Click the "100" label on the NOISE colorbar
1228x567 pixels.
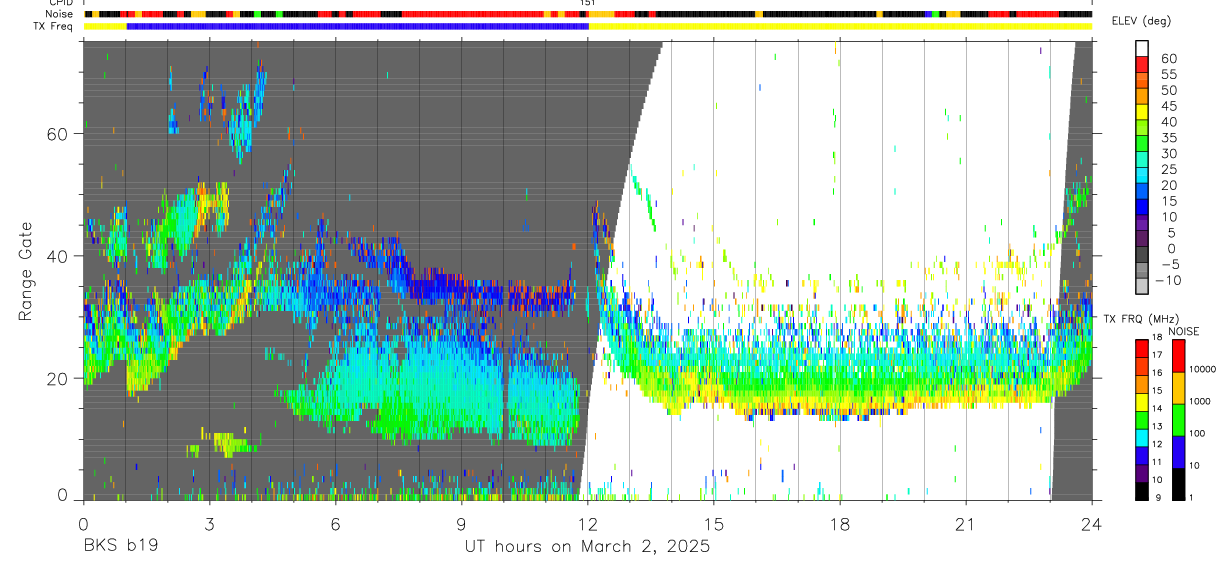pos(1197,433)
